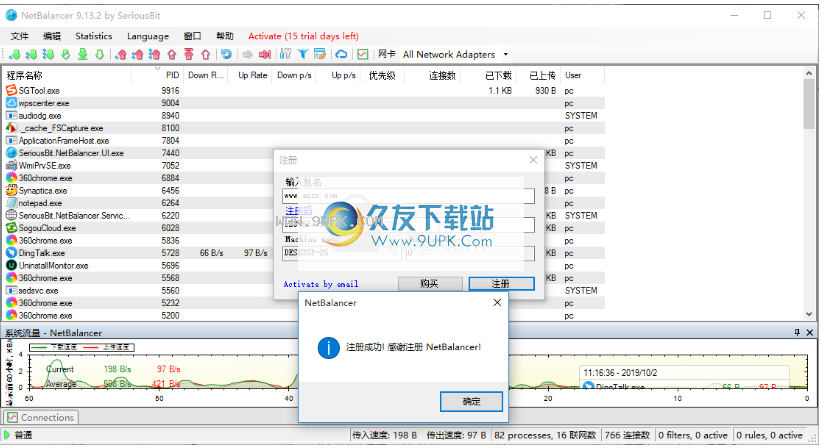The width and height of the screenshot is (823, 448).
Task: Sort by the Up Rate column header
Action: pyautogui.click(x=248, y=76)
